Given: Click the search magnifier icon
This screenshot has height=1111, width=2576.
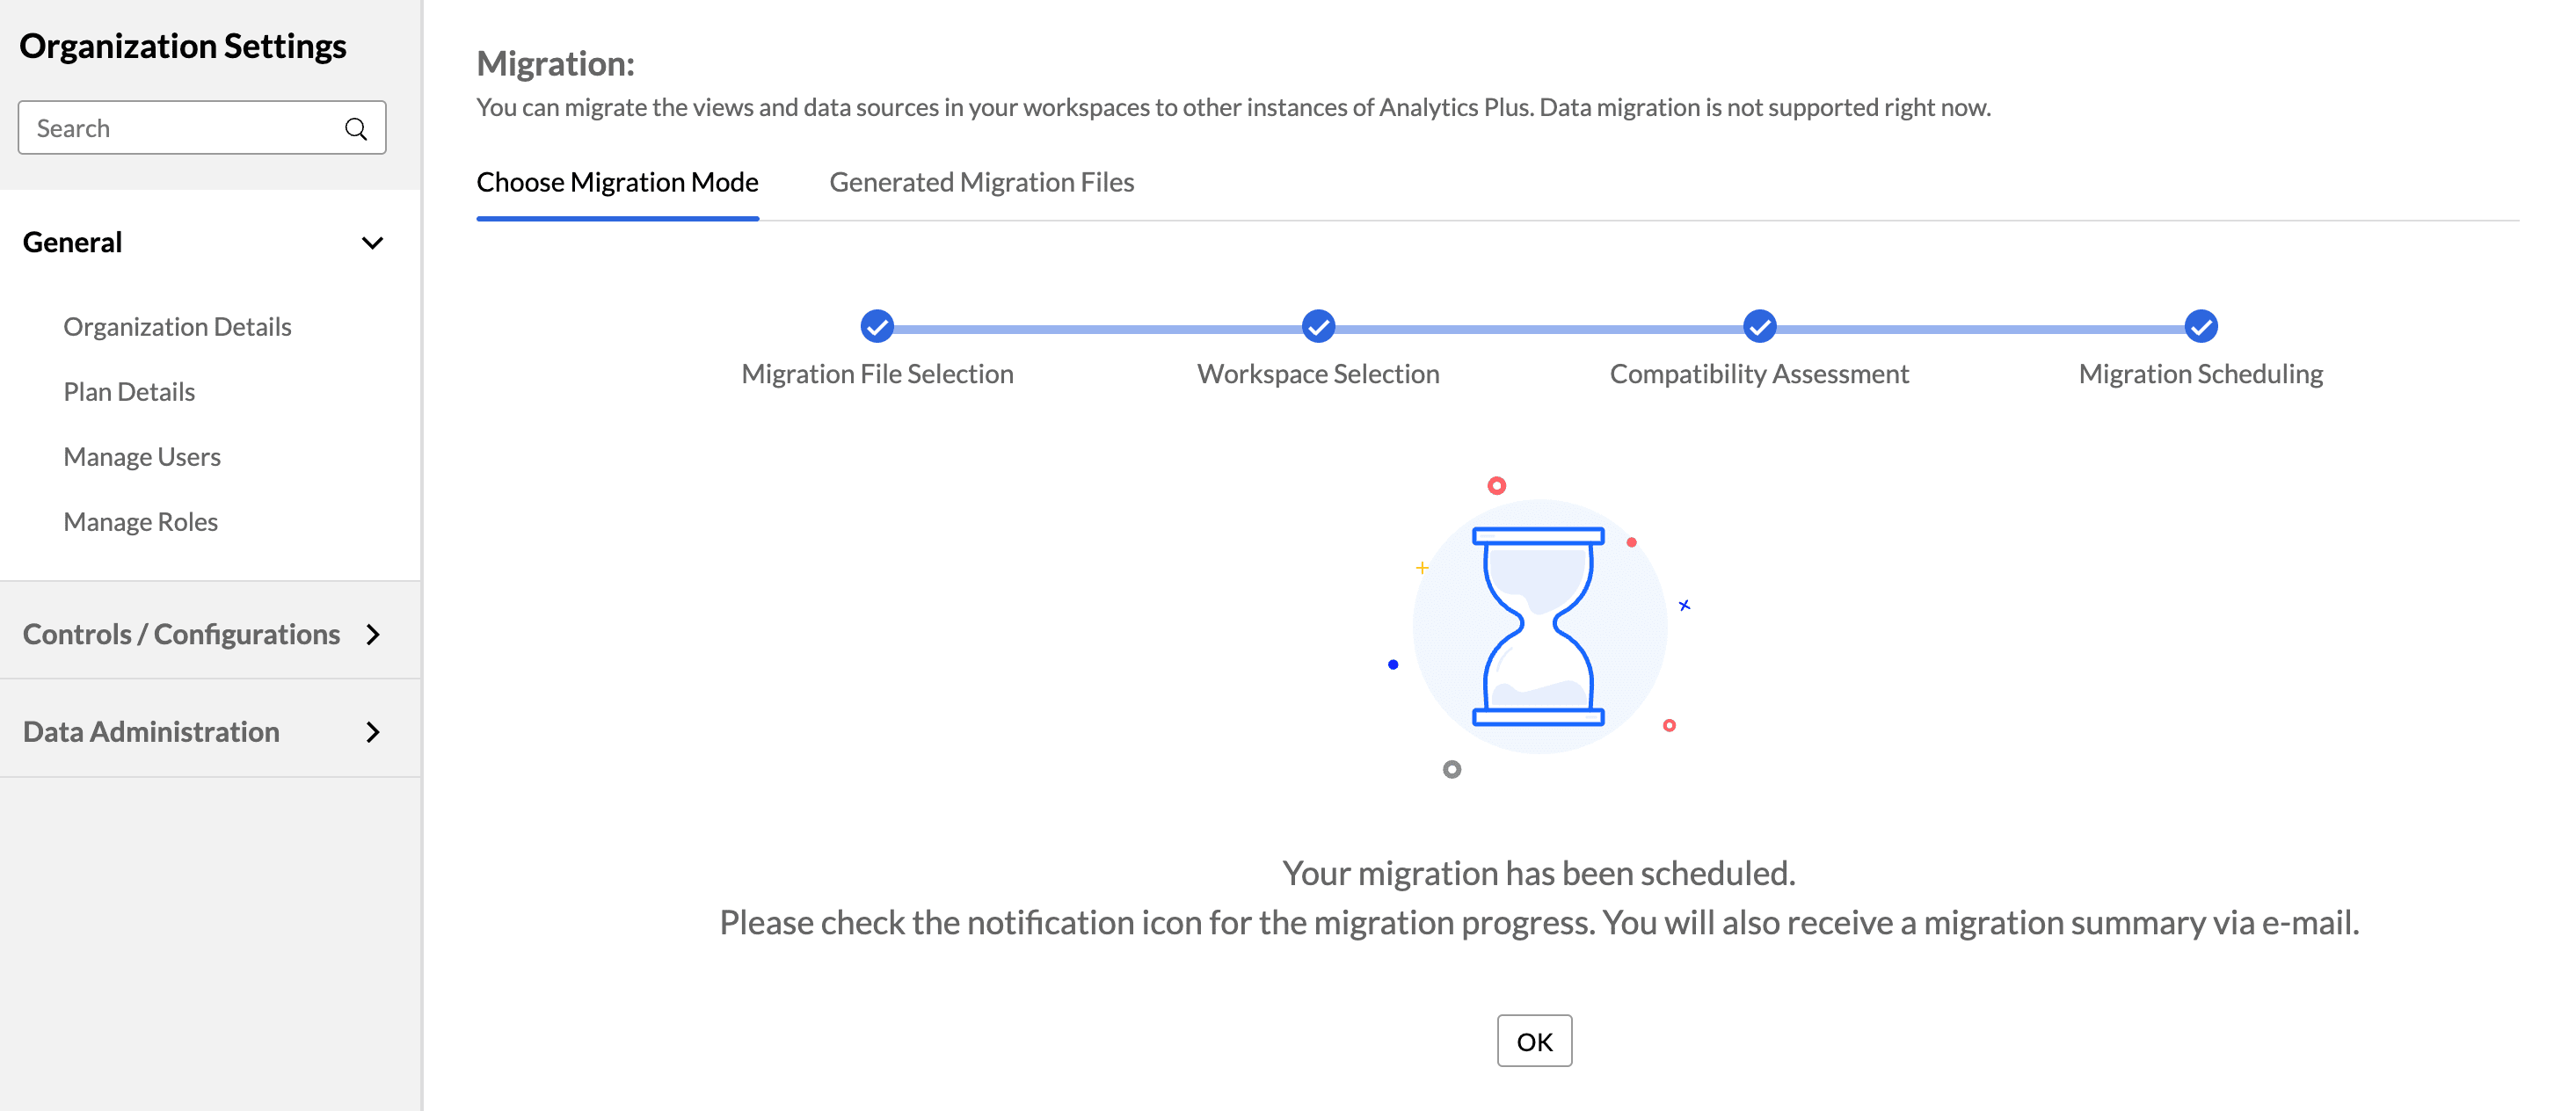Looking at the screenshot, I should point(355,128).
